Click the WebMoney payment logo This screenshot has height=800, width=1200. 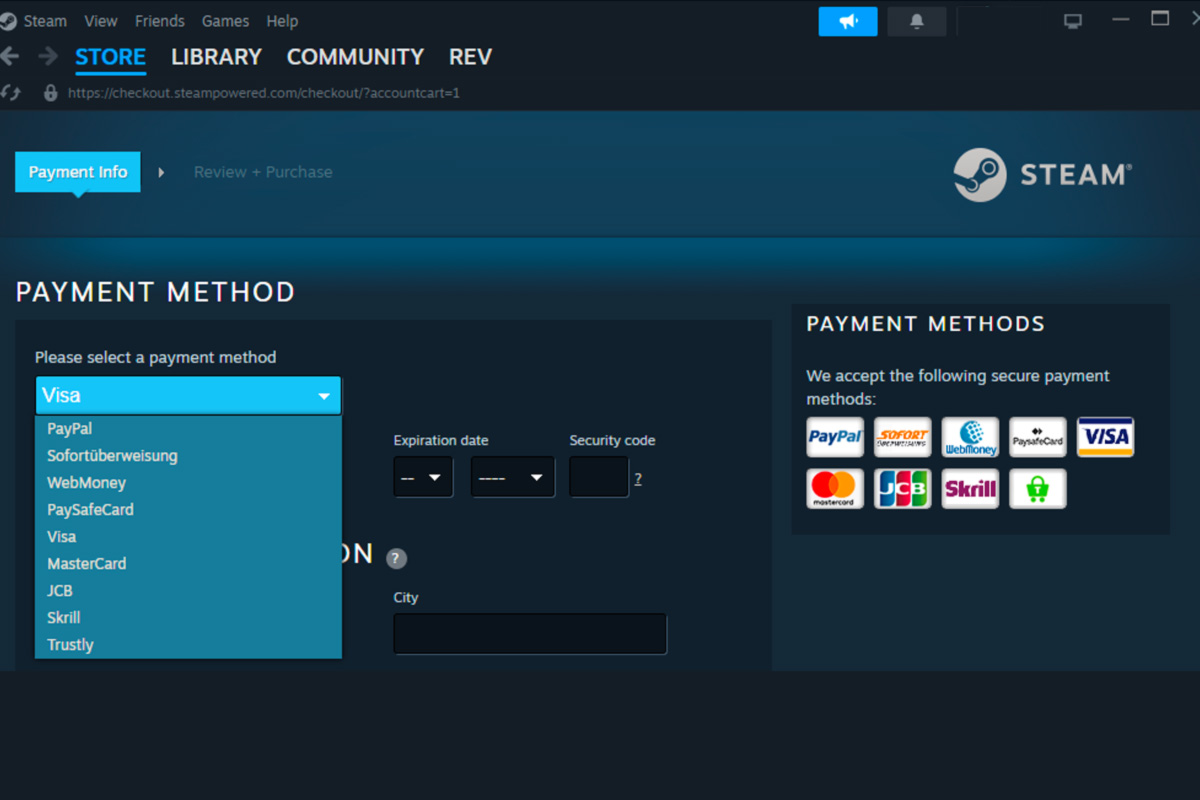tap(970, 437)
